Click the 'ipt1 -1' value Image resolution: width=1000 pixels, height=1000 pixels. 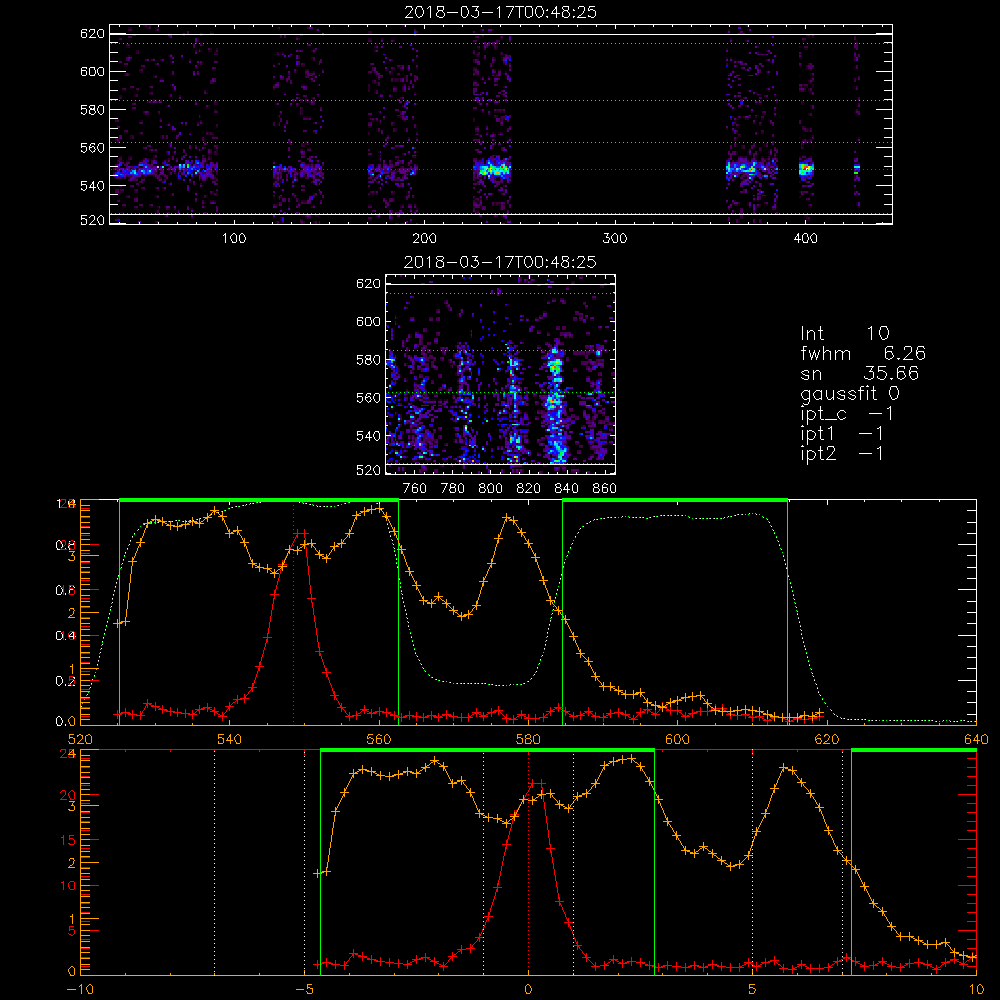pos(842,434)
